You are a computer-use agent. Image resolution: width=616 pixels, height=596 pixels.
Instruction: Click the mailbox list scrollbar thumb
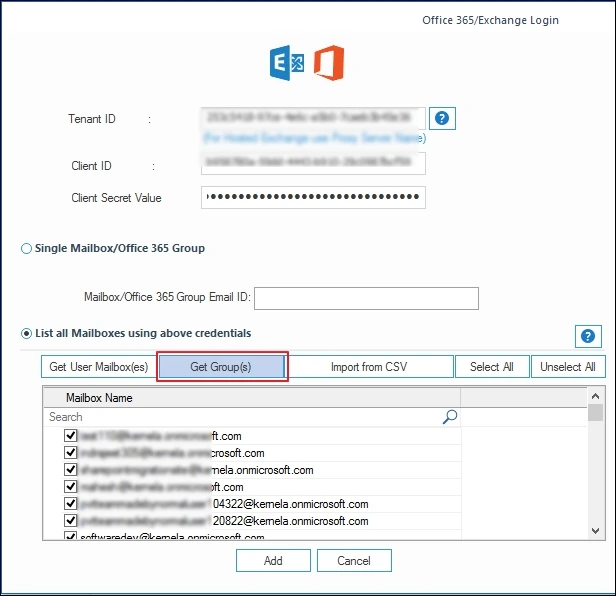[x=596, y=413]
